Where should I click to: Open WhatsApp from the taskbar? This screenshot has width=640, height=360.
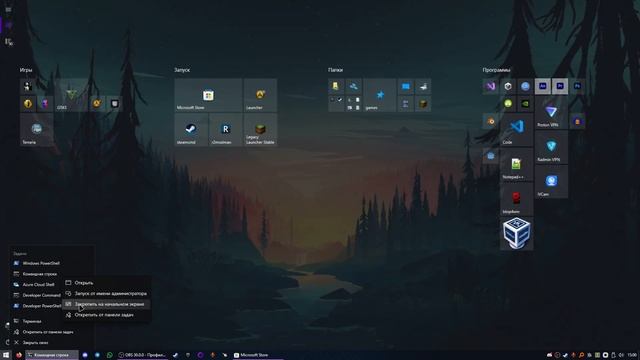coord(109,355)
